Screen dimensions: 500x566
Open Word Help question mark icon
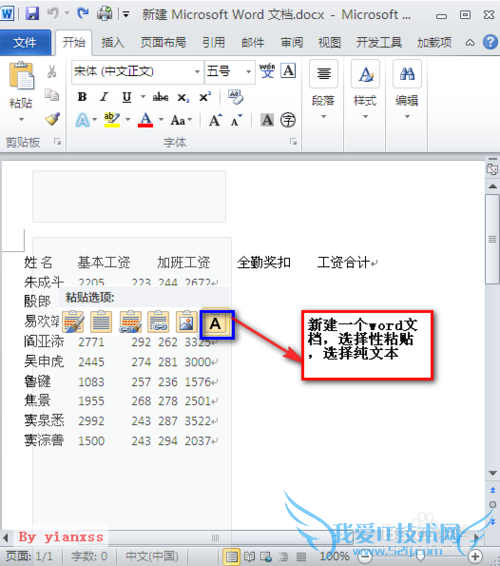pos(490,42)
